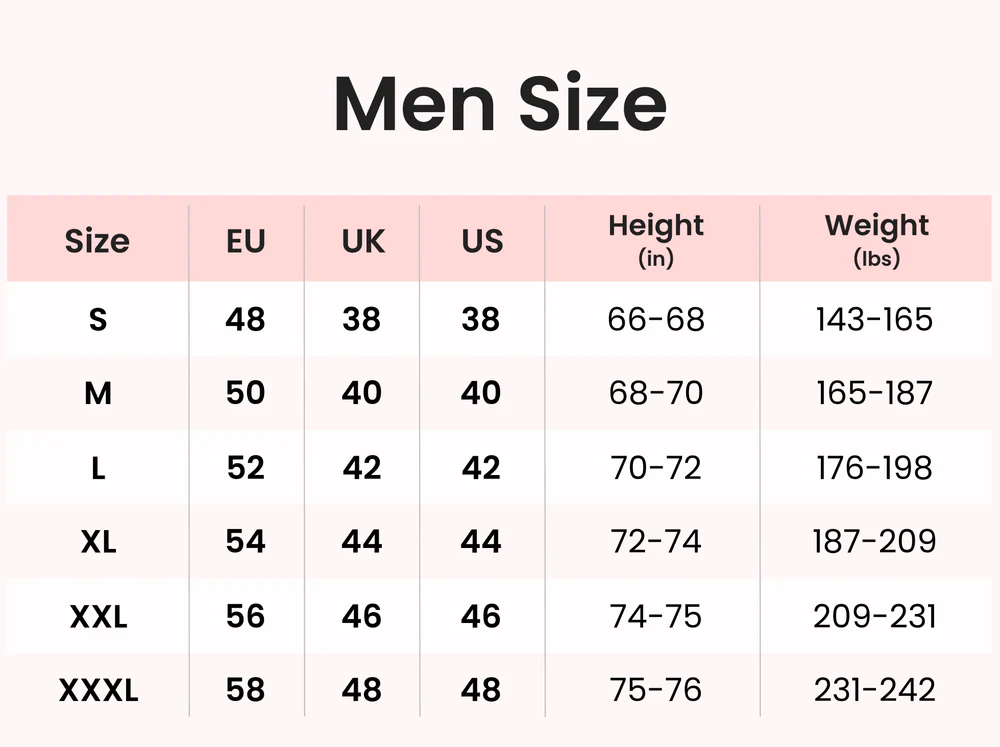
Task: Select the Size column header
Action: pos(97,241)
